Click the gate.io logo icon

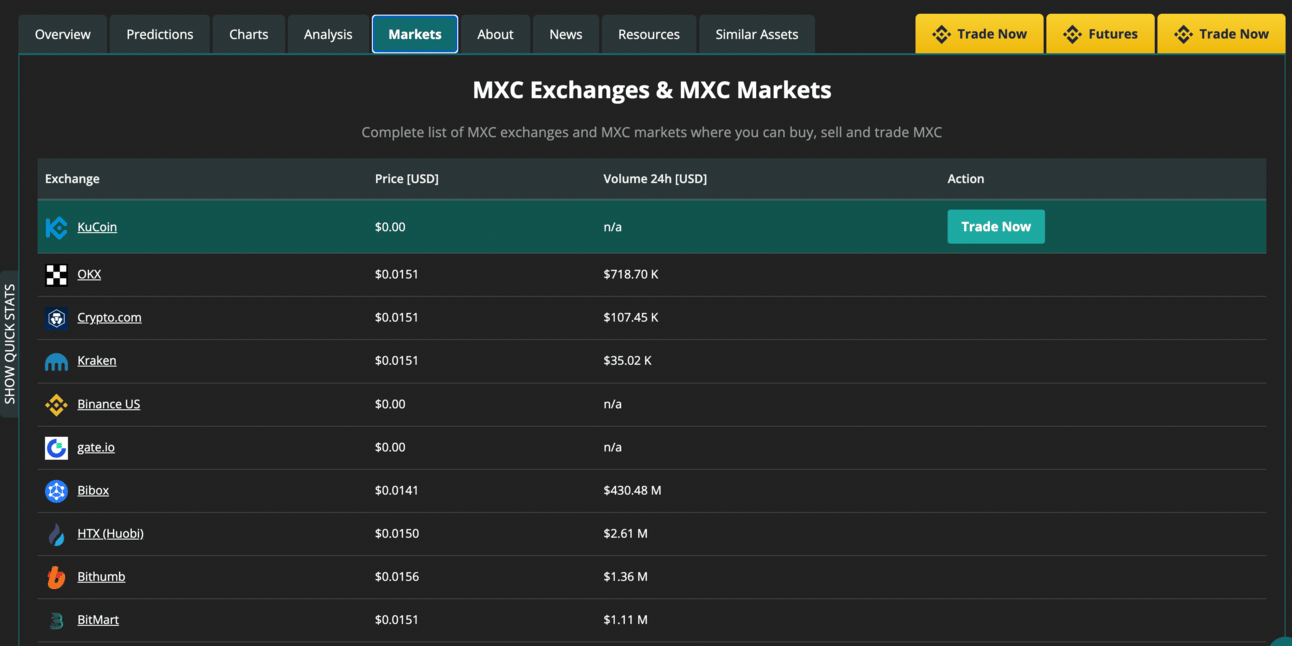pos(57,448)
